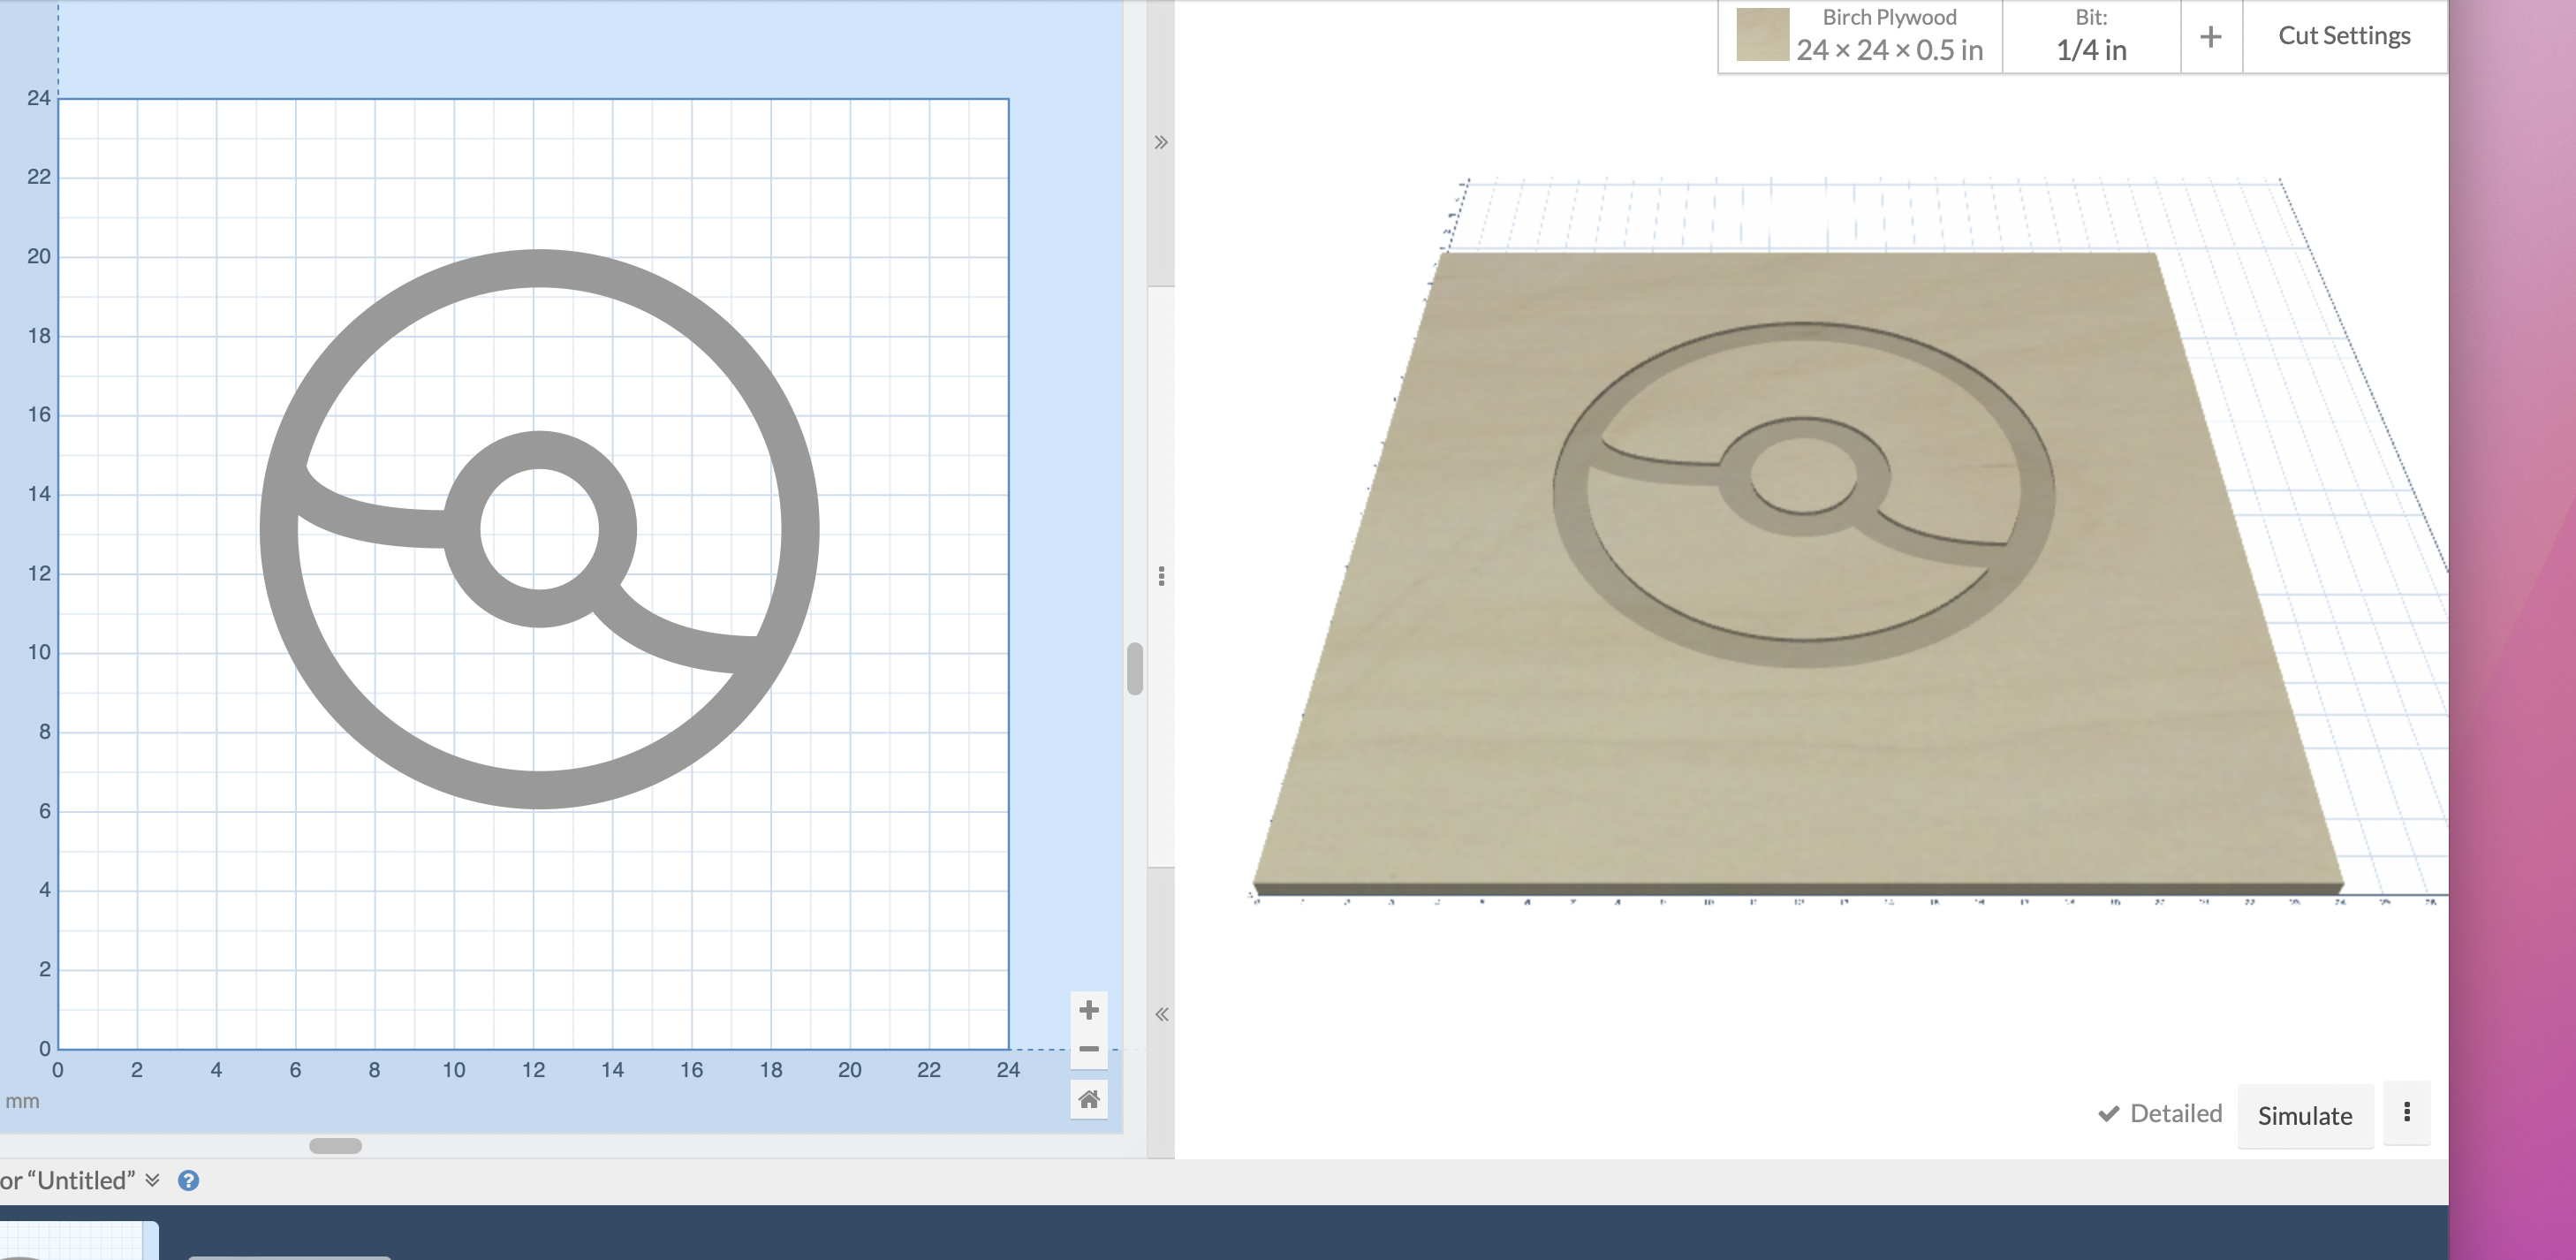The image size is (2576, 1260).
Task: Click the mm units label
Action: click(x=22, y=1101)
